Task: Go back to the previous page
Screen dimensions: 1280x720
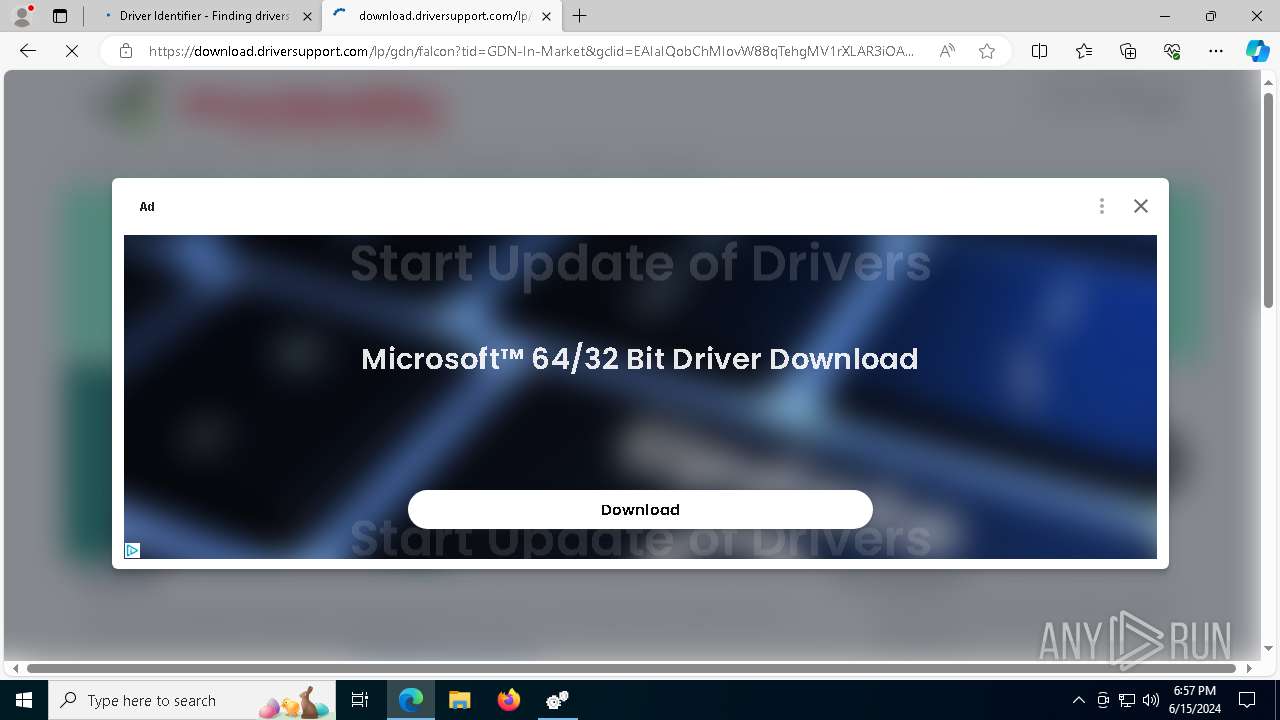Action: [x=28, y=51]
